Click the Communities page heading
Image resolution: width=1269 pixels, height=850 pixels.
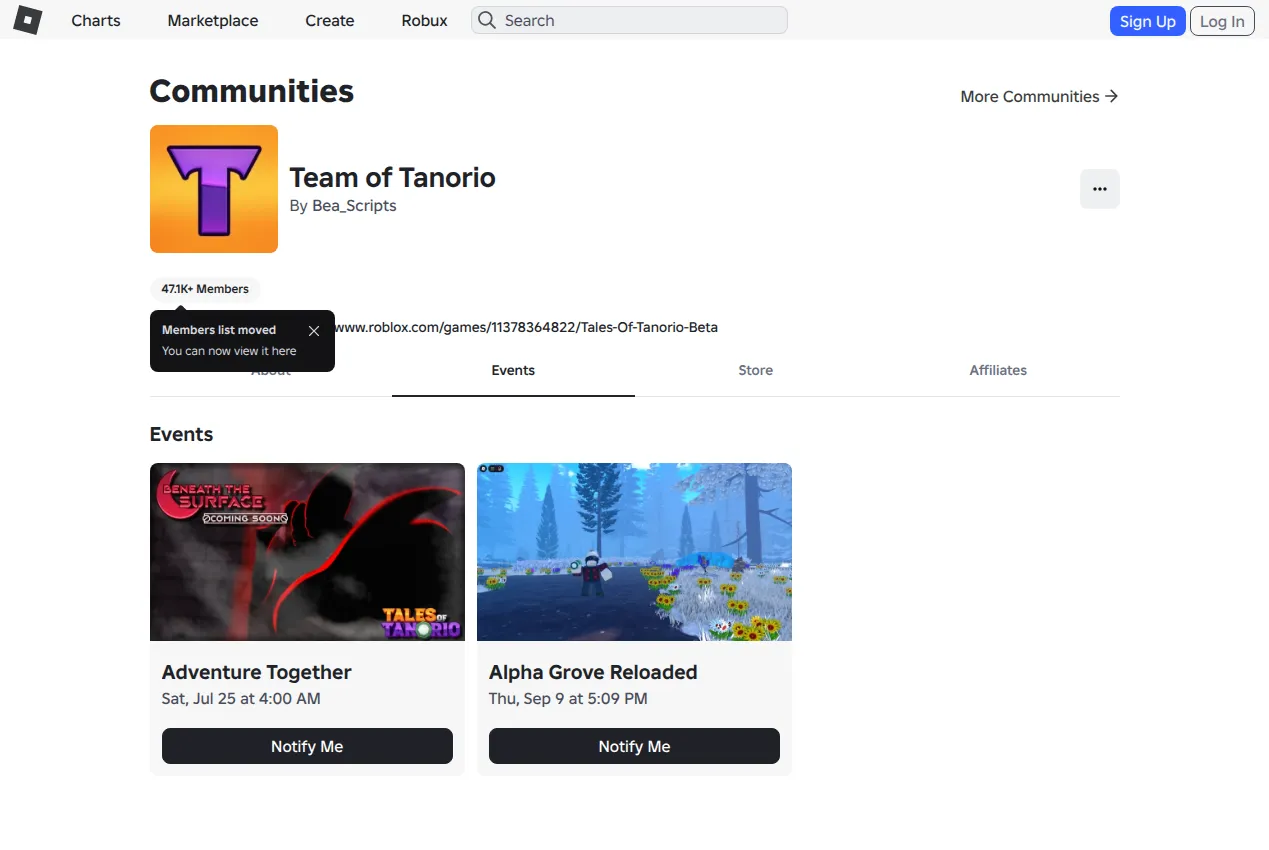tap(252, 91)
